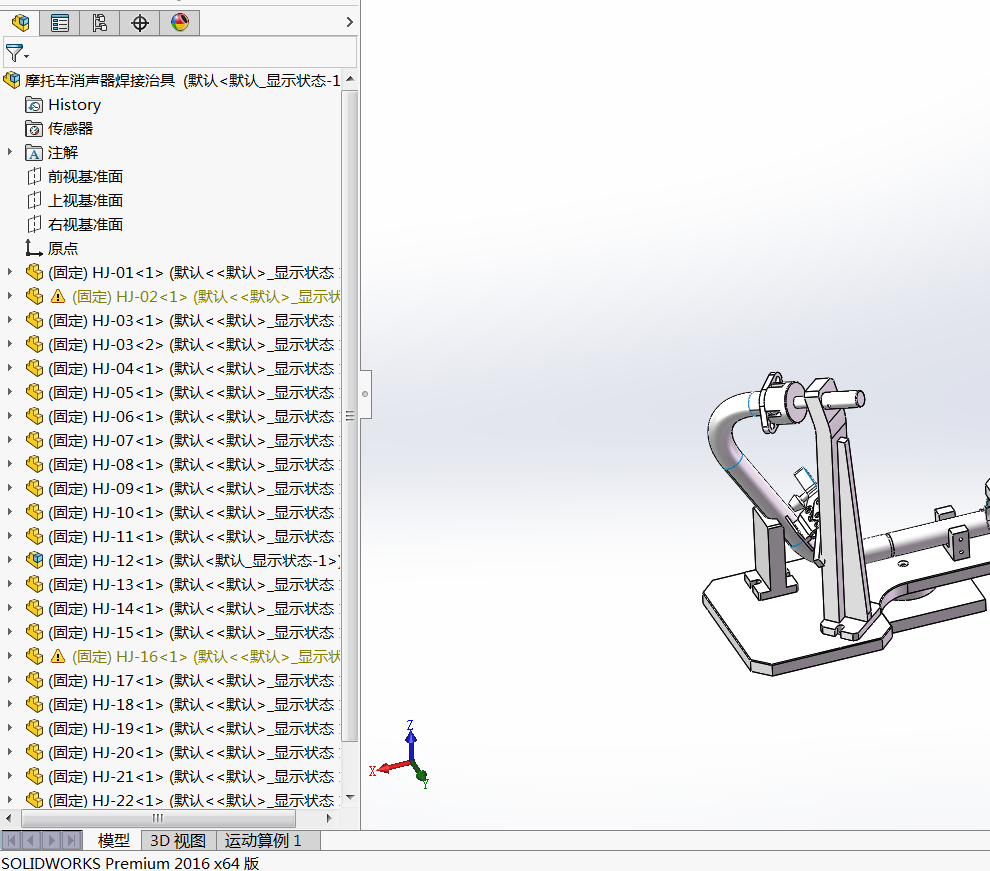Image resolution: width=990 pixels, height=871 pixels.
Task: Click the History folder icon
Action: (x=34, y=105)
